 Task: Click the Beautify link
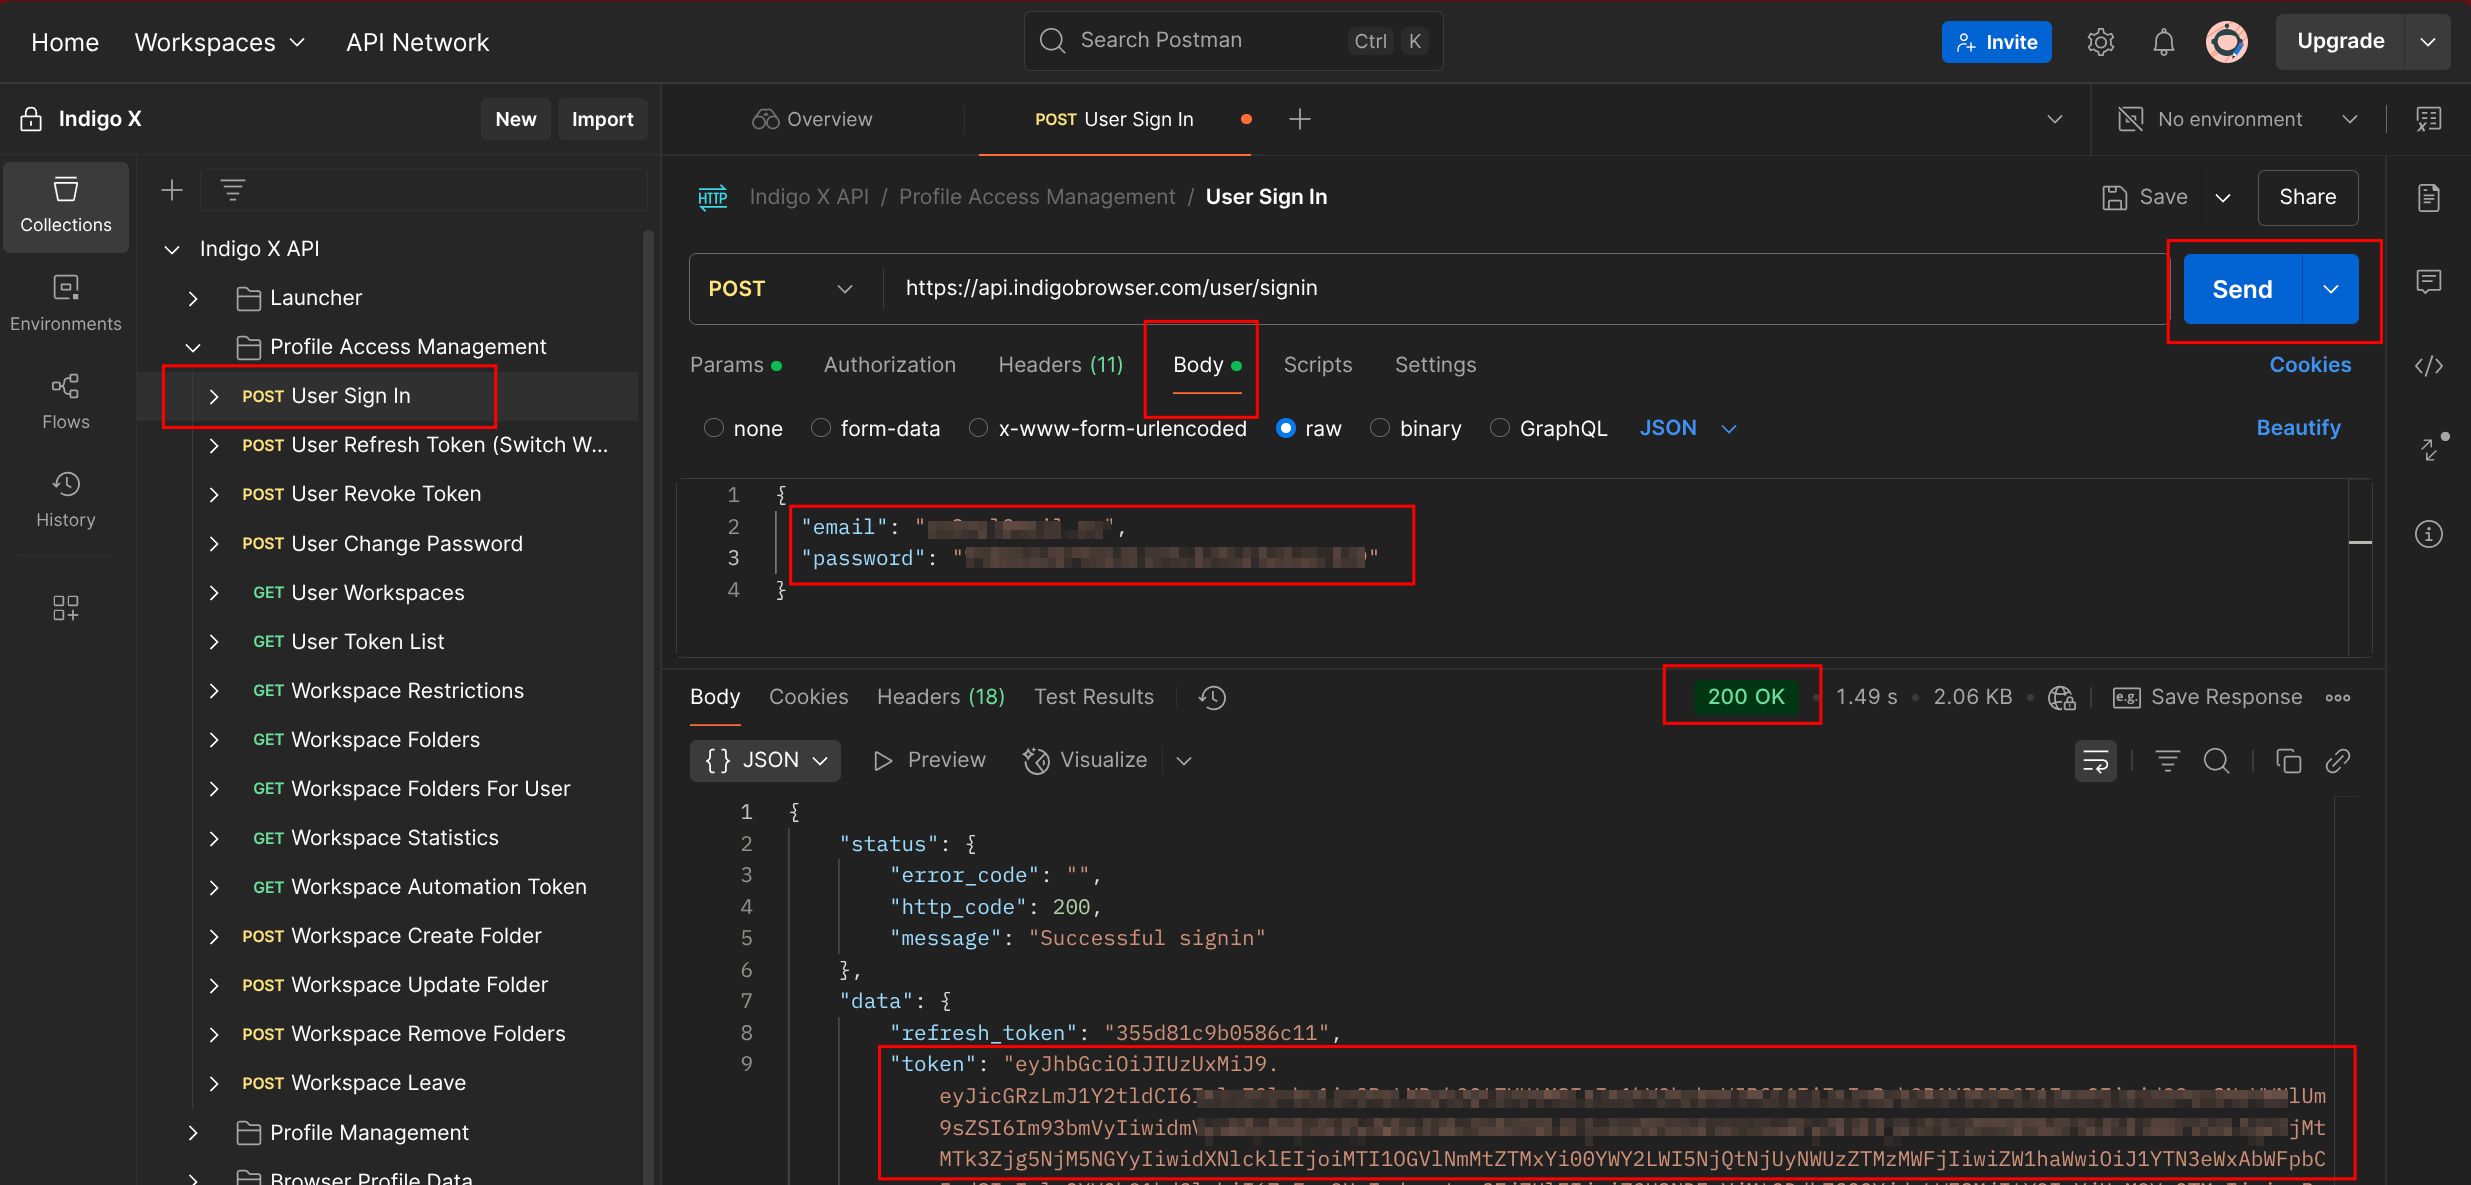(2298, 428)
